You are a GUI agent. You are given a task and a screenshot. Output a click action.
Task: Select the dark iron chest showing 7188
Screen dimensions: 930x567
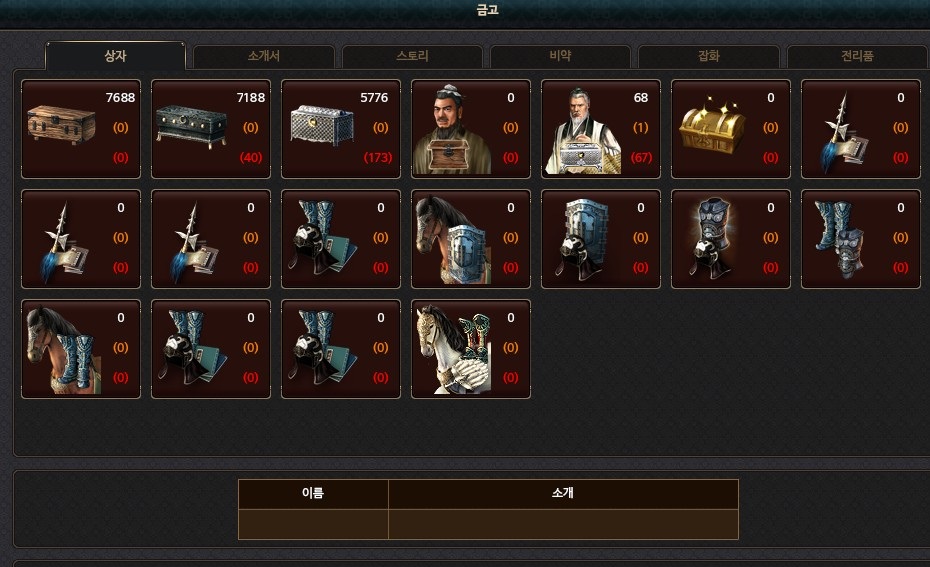point(211,129)
